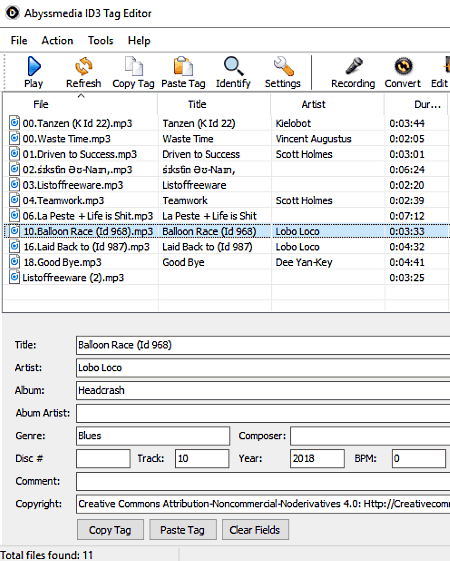Click the empty Composer field
Screen dimensions: 450x561
pos(370,436)
